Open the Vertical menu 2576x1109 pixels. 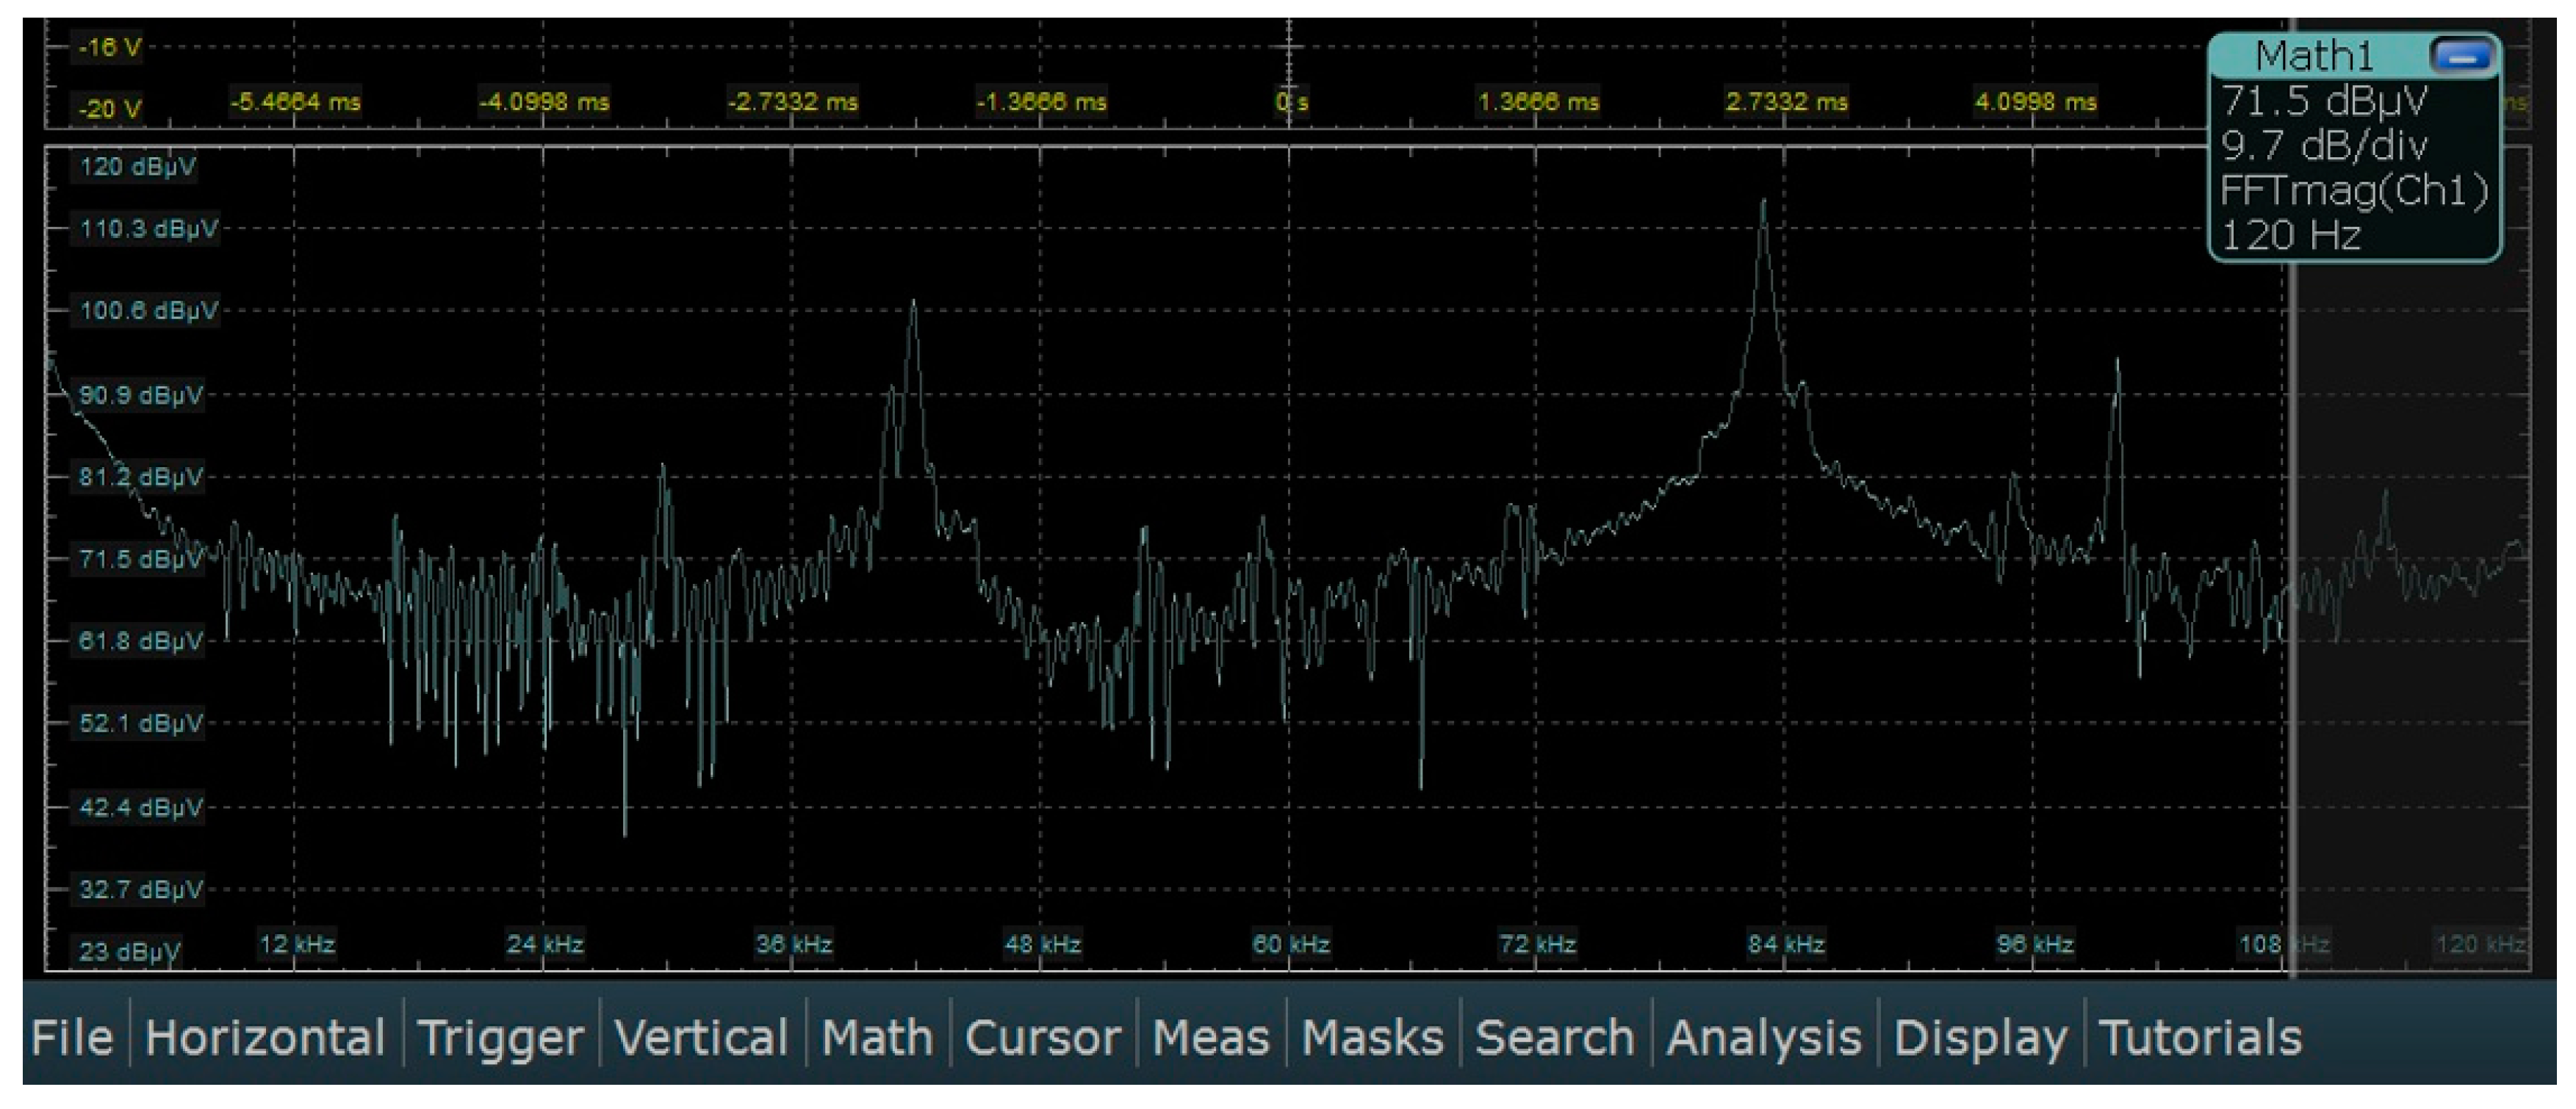[x=702, y=1036]
